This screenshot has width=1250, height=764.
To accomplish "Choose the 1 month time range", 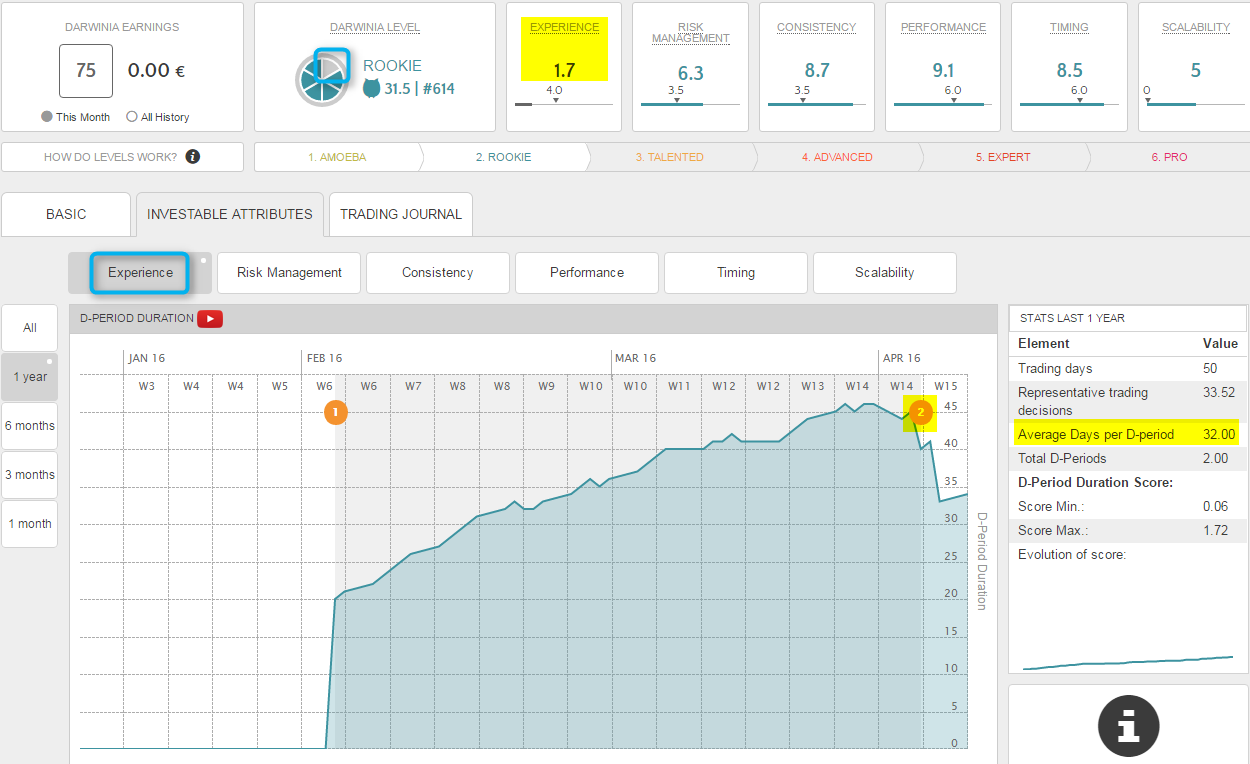I will 30,524.
